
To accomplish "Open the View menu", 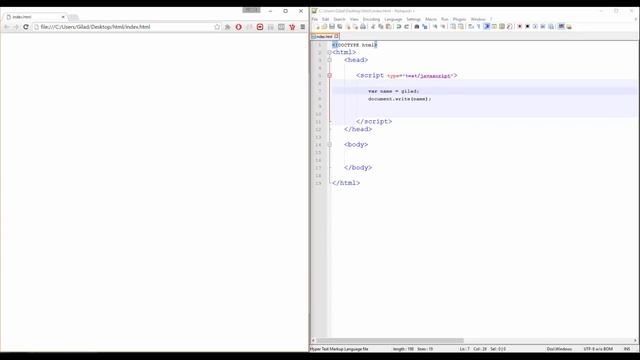I will point(354,19).
